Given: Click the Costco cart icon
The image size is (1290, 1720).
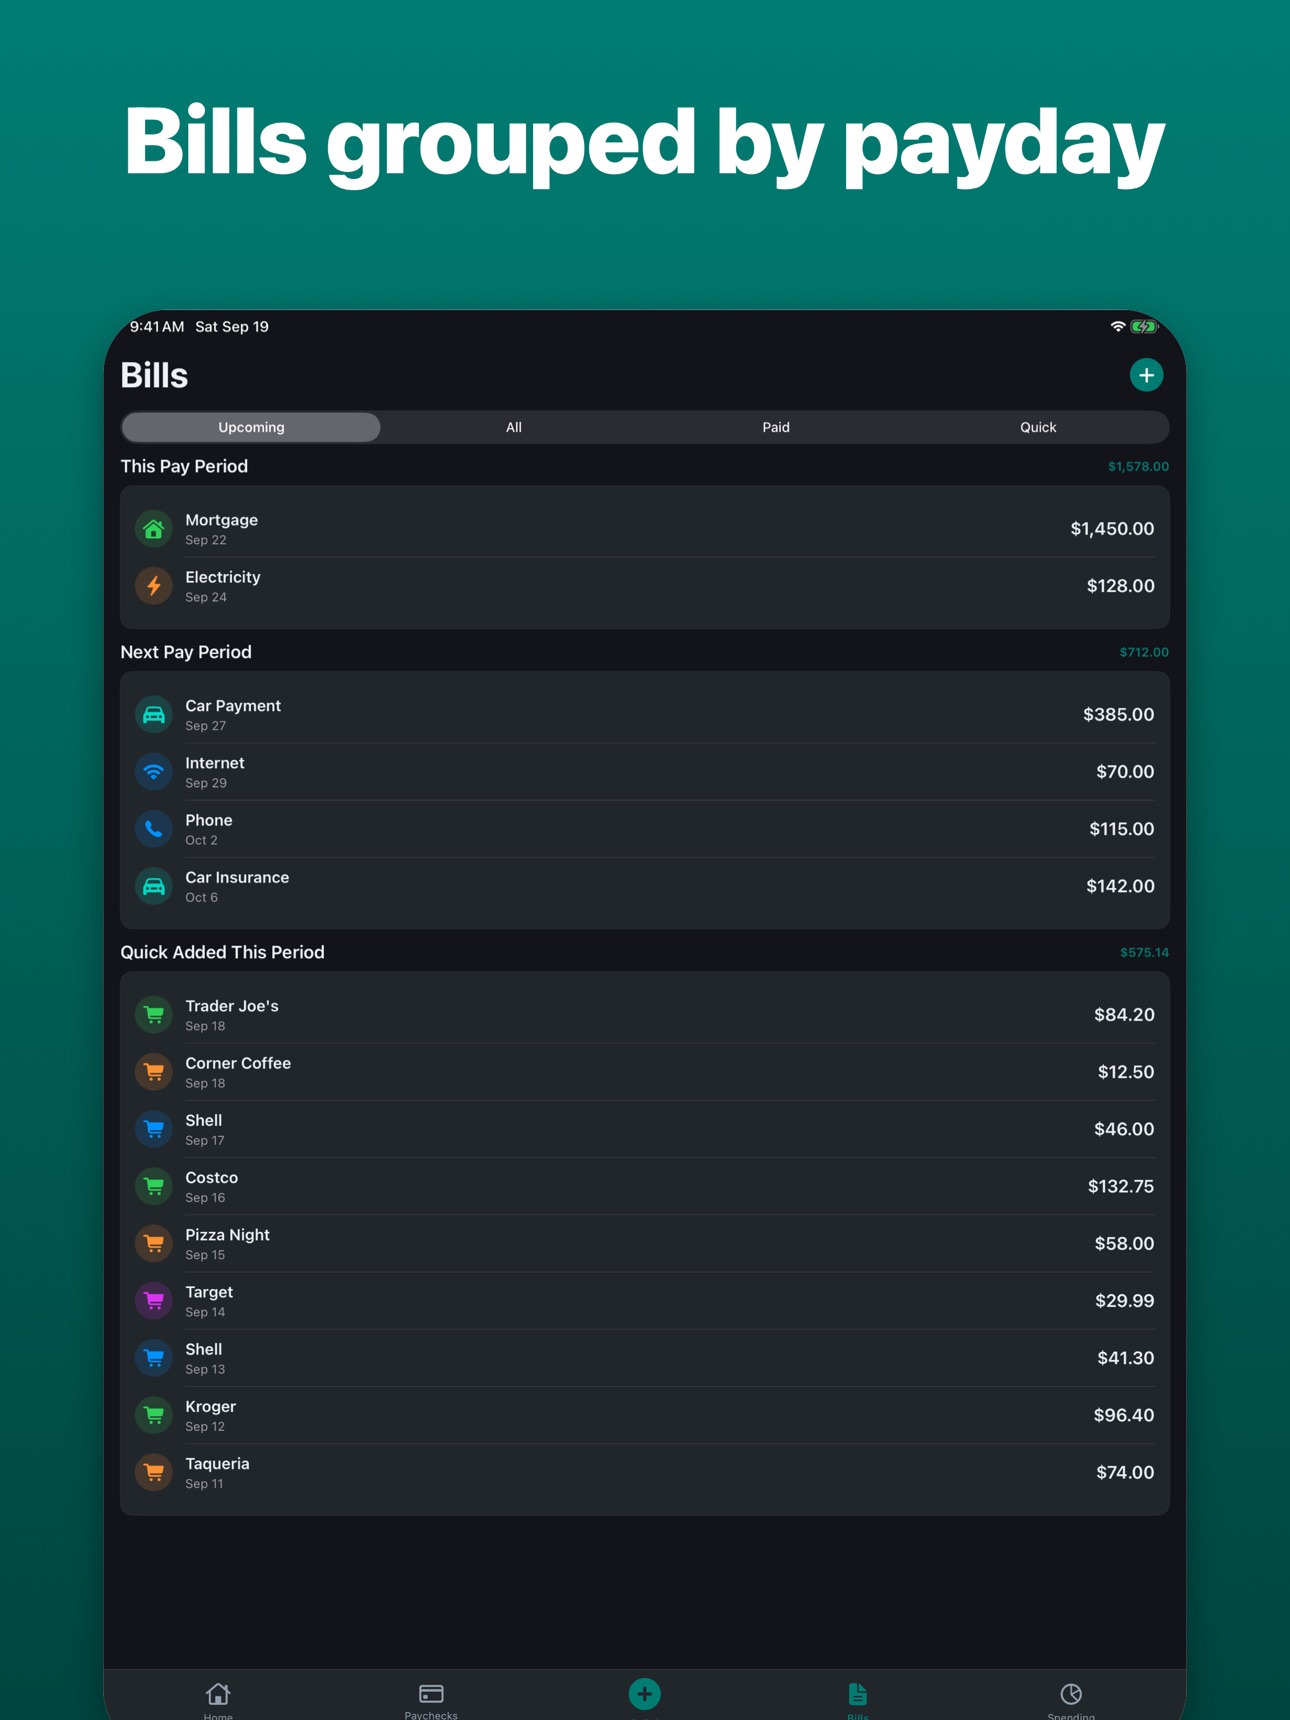Looking at the screenshot, I should coord(154,1186).
